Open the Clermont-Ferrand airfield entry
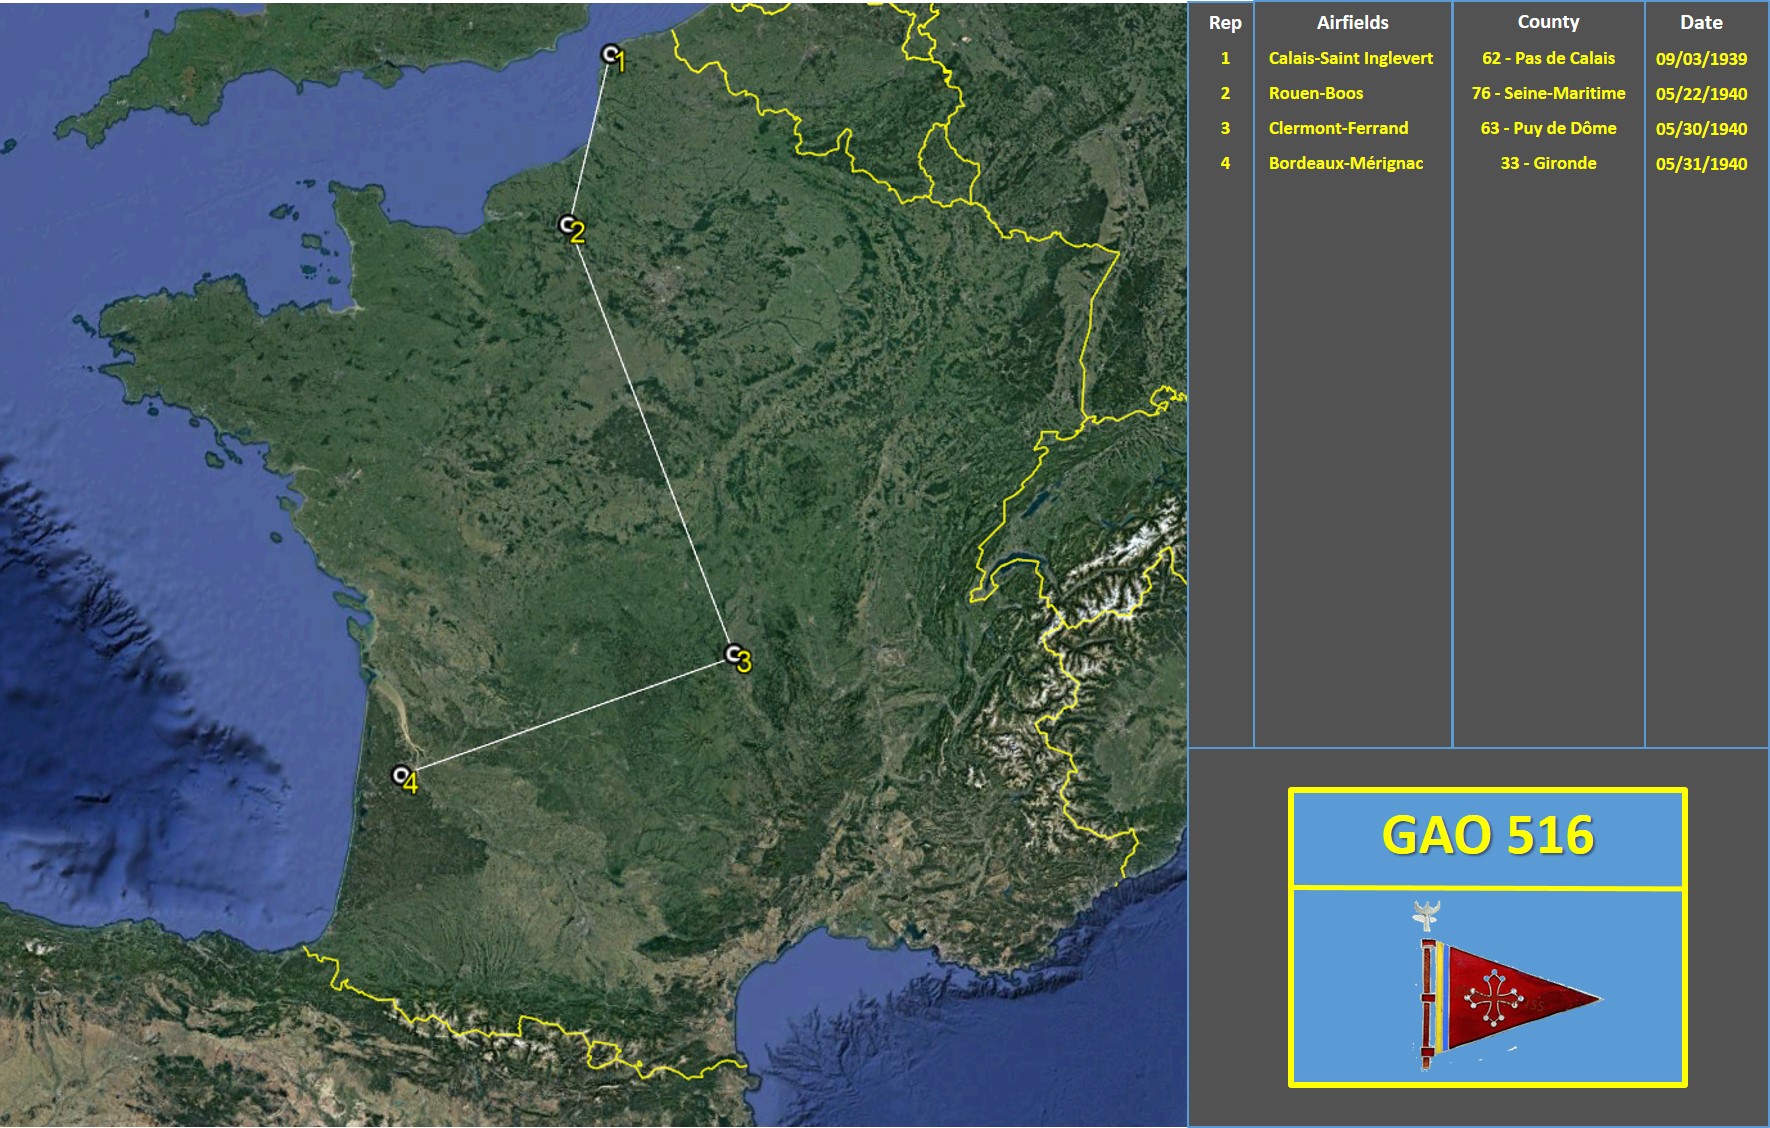Viewport: 1770px width, 1128px height. 1338,128
